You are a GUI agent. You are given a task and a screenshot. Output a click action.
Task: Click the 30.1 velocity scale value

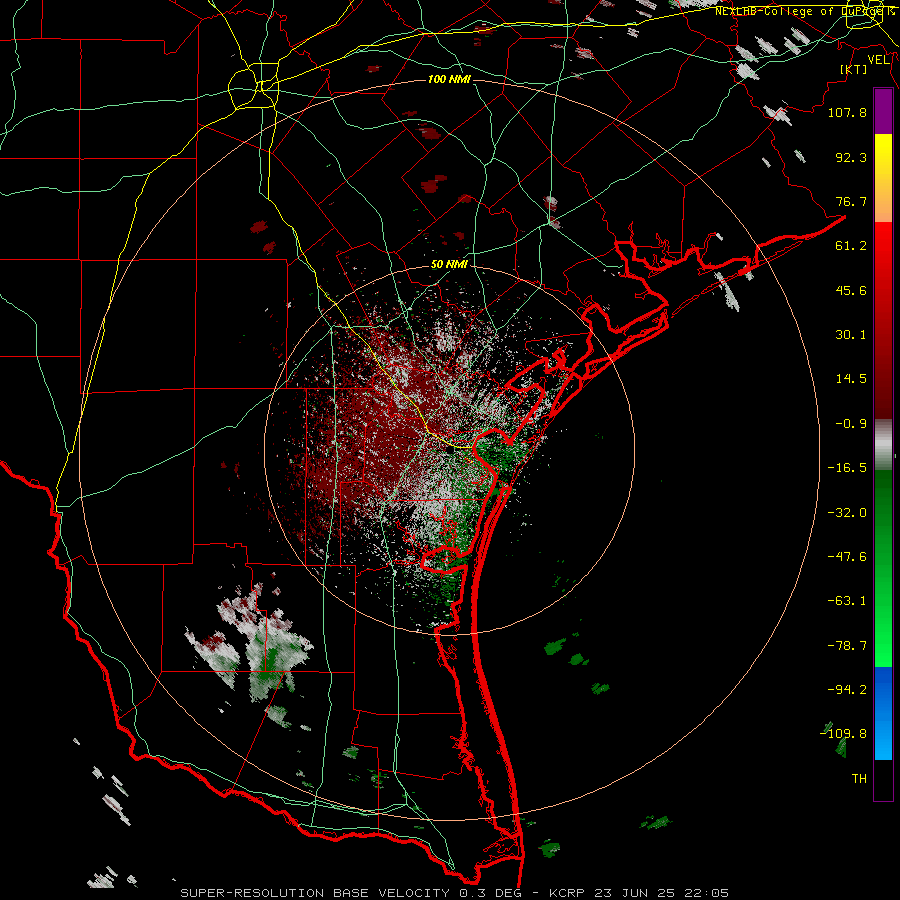851,335
